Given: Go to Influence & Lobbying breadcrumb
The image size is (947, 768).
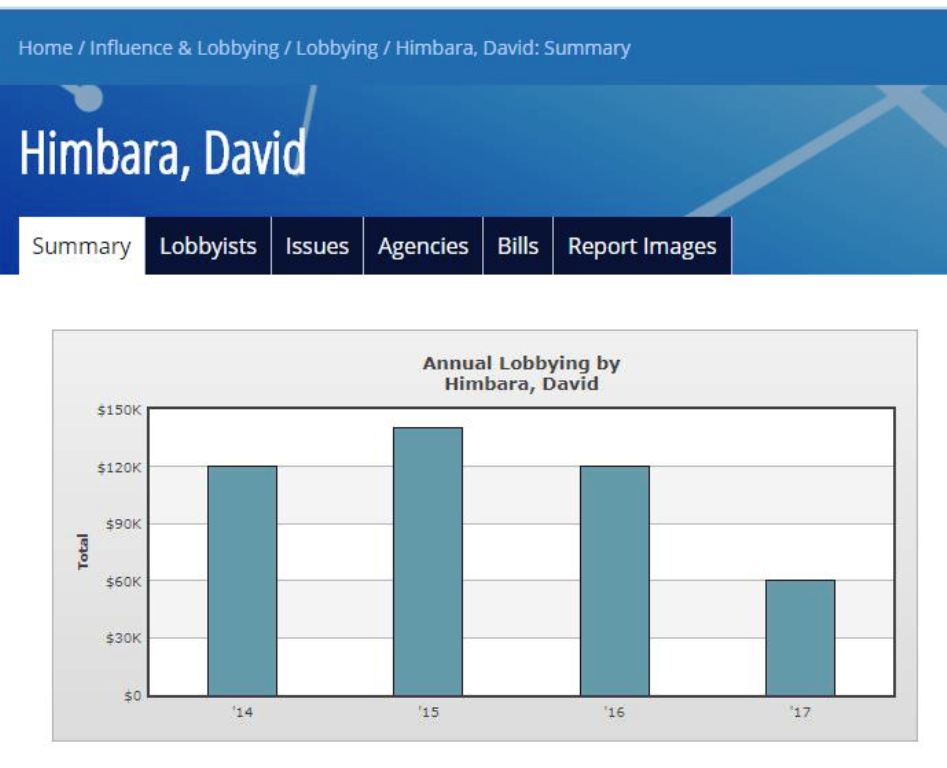Looking at the screenshot, I should (x=184, y=48).
